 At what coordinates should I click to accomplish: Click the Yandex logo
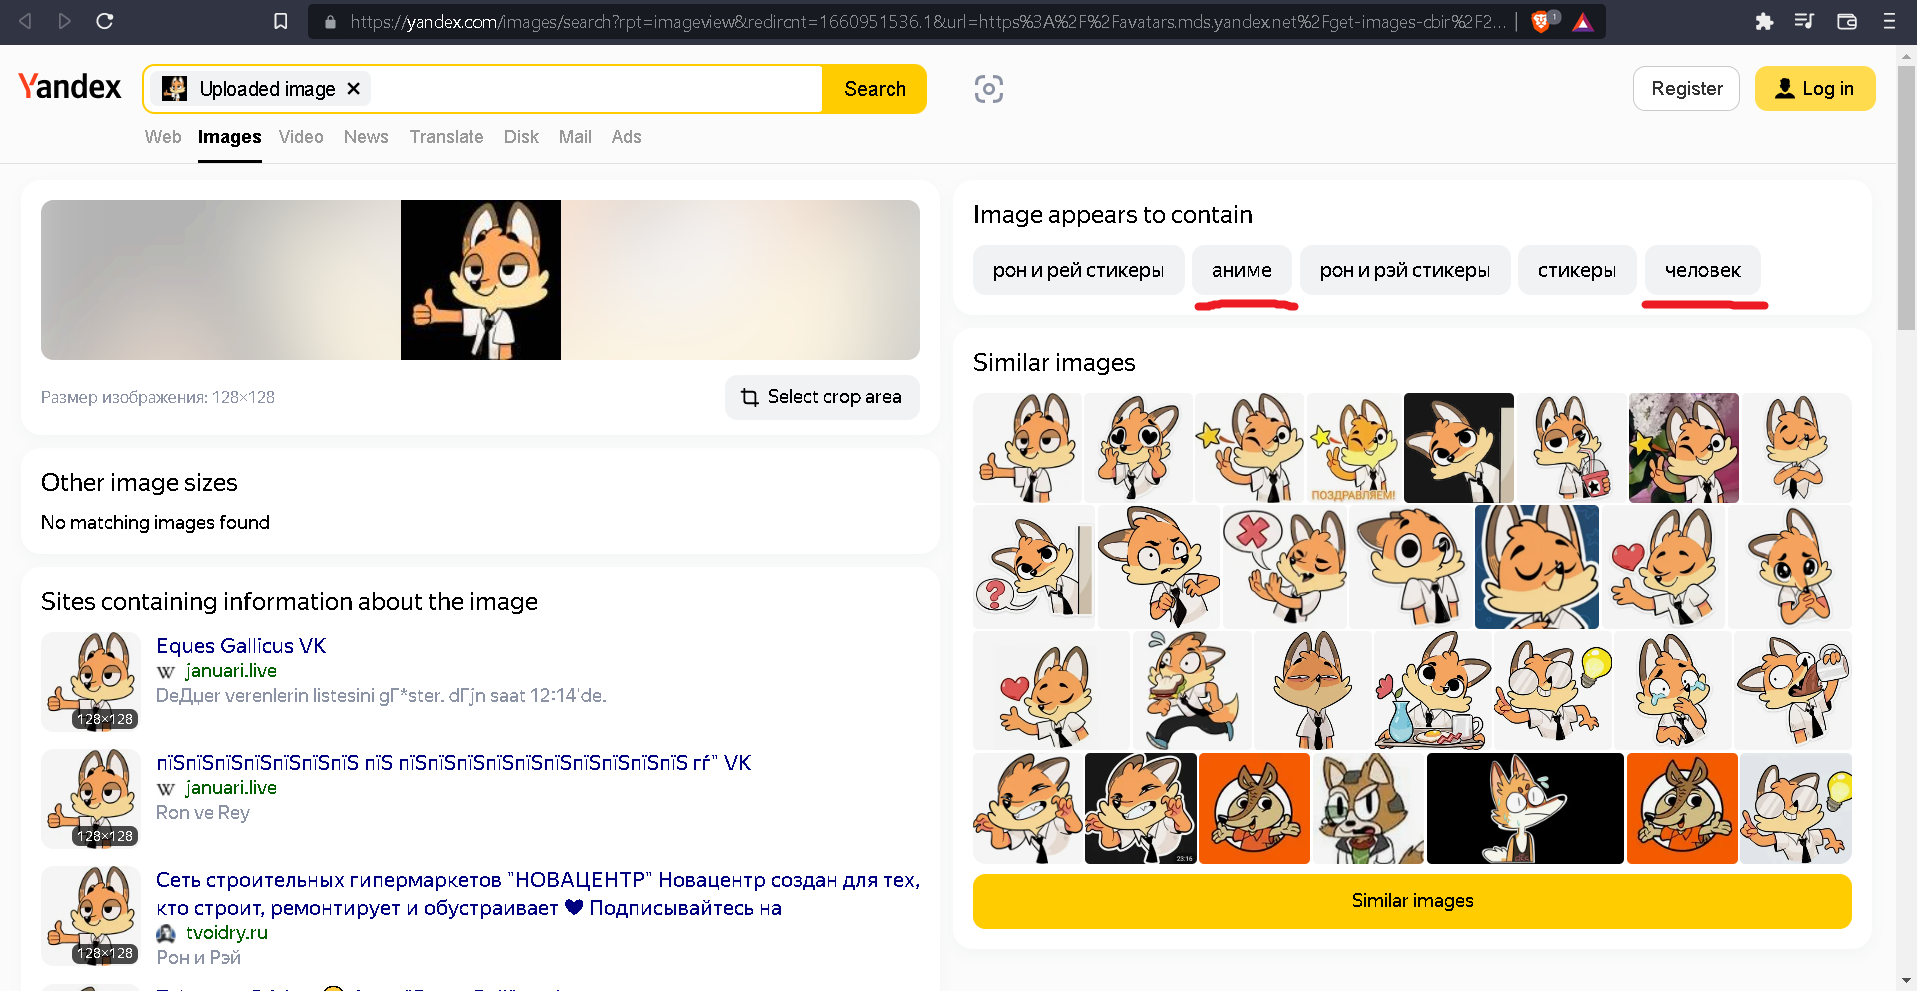pyautogui.click(x=69, y=87)
